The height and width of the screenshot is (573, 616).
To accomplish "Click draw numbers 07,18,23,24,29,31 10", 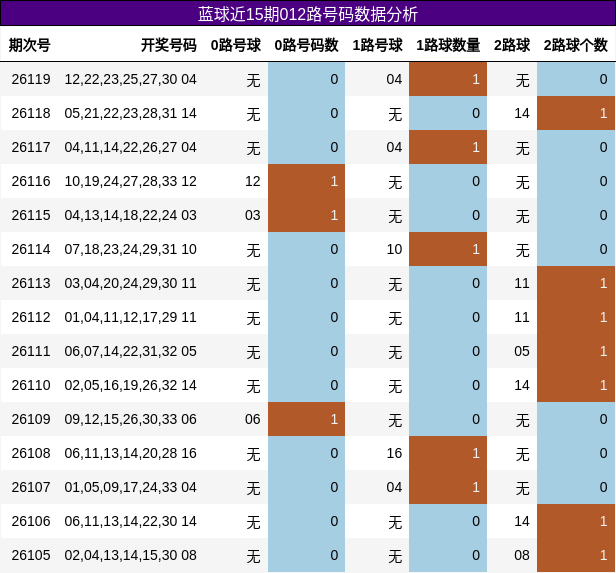I will click(130, 249).
